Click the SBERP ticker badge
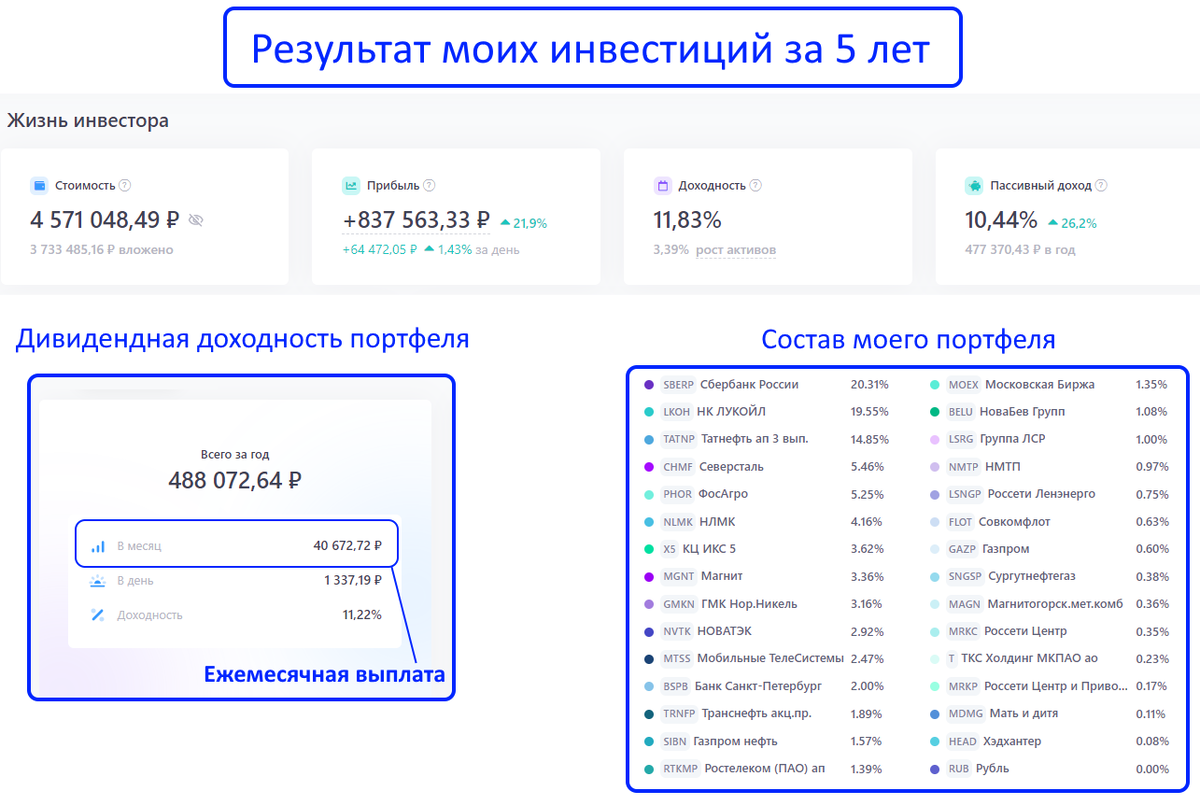The image size is (1200, 805). pyautogui.click(x=678, y=384)
